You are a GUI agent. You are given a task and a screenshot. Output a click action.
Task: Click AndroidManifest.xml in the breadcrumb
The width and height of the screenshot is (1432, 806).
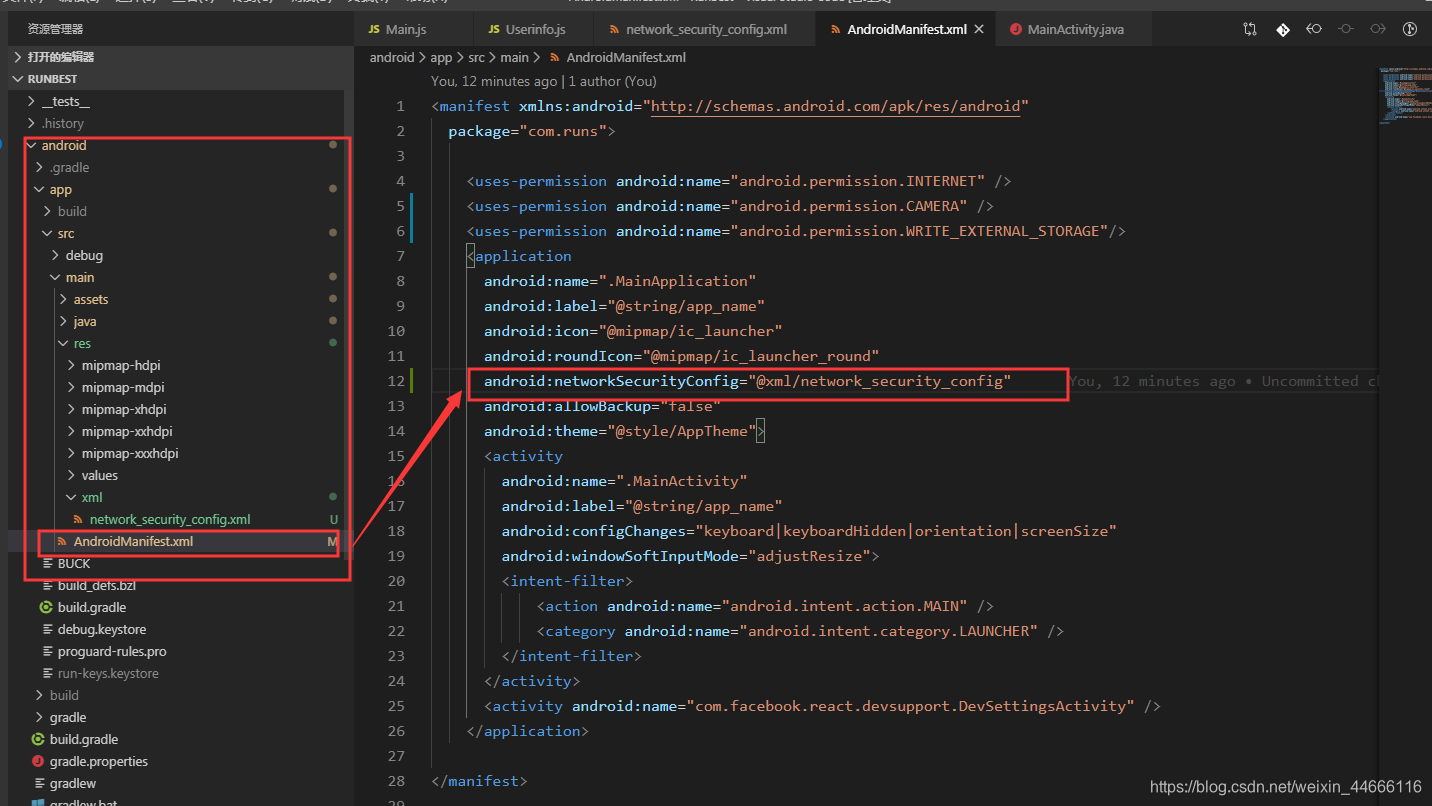[626, 57]
